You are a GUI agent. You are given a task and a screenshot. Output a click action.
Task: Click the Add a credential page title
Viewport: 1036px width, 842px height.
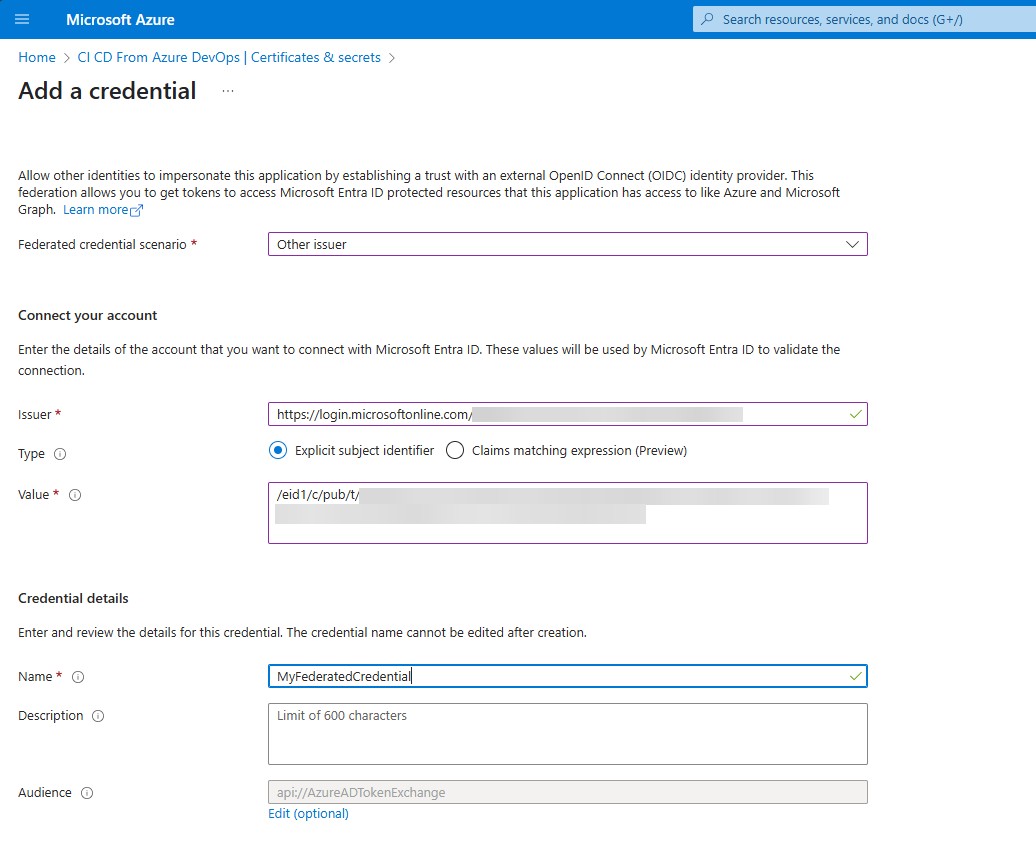coord(107,91)
